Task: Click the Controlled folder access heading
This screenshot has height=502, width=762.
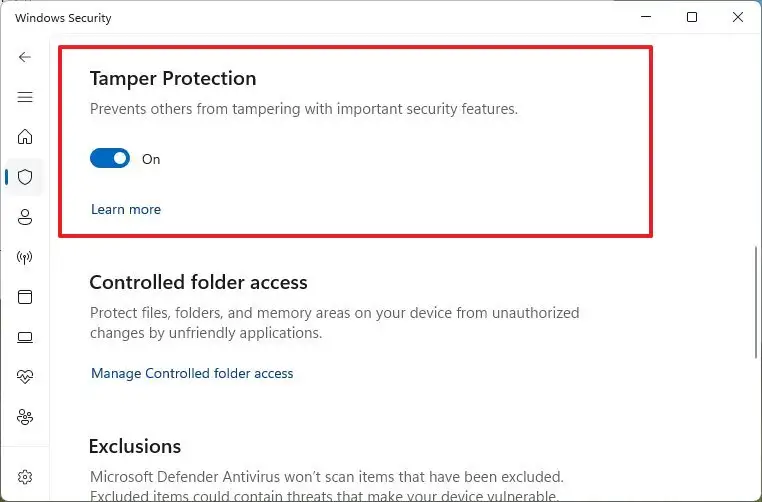Action: coord(198,282)
